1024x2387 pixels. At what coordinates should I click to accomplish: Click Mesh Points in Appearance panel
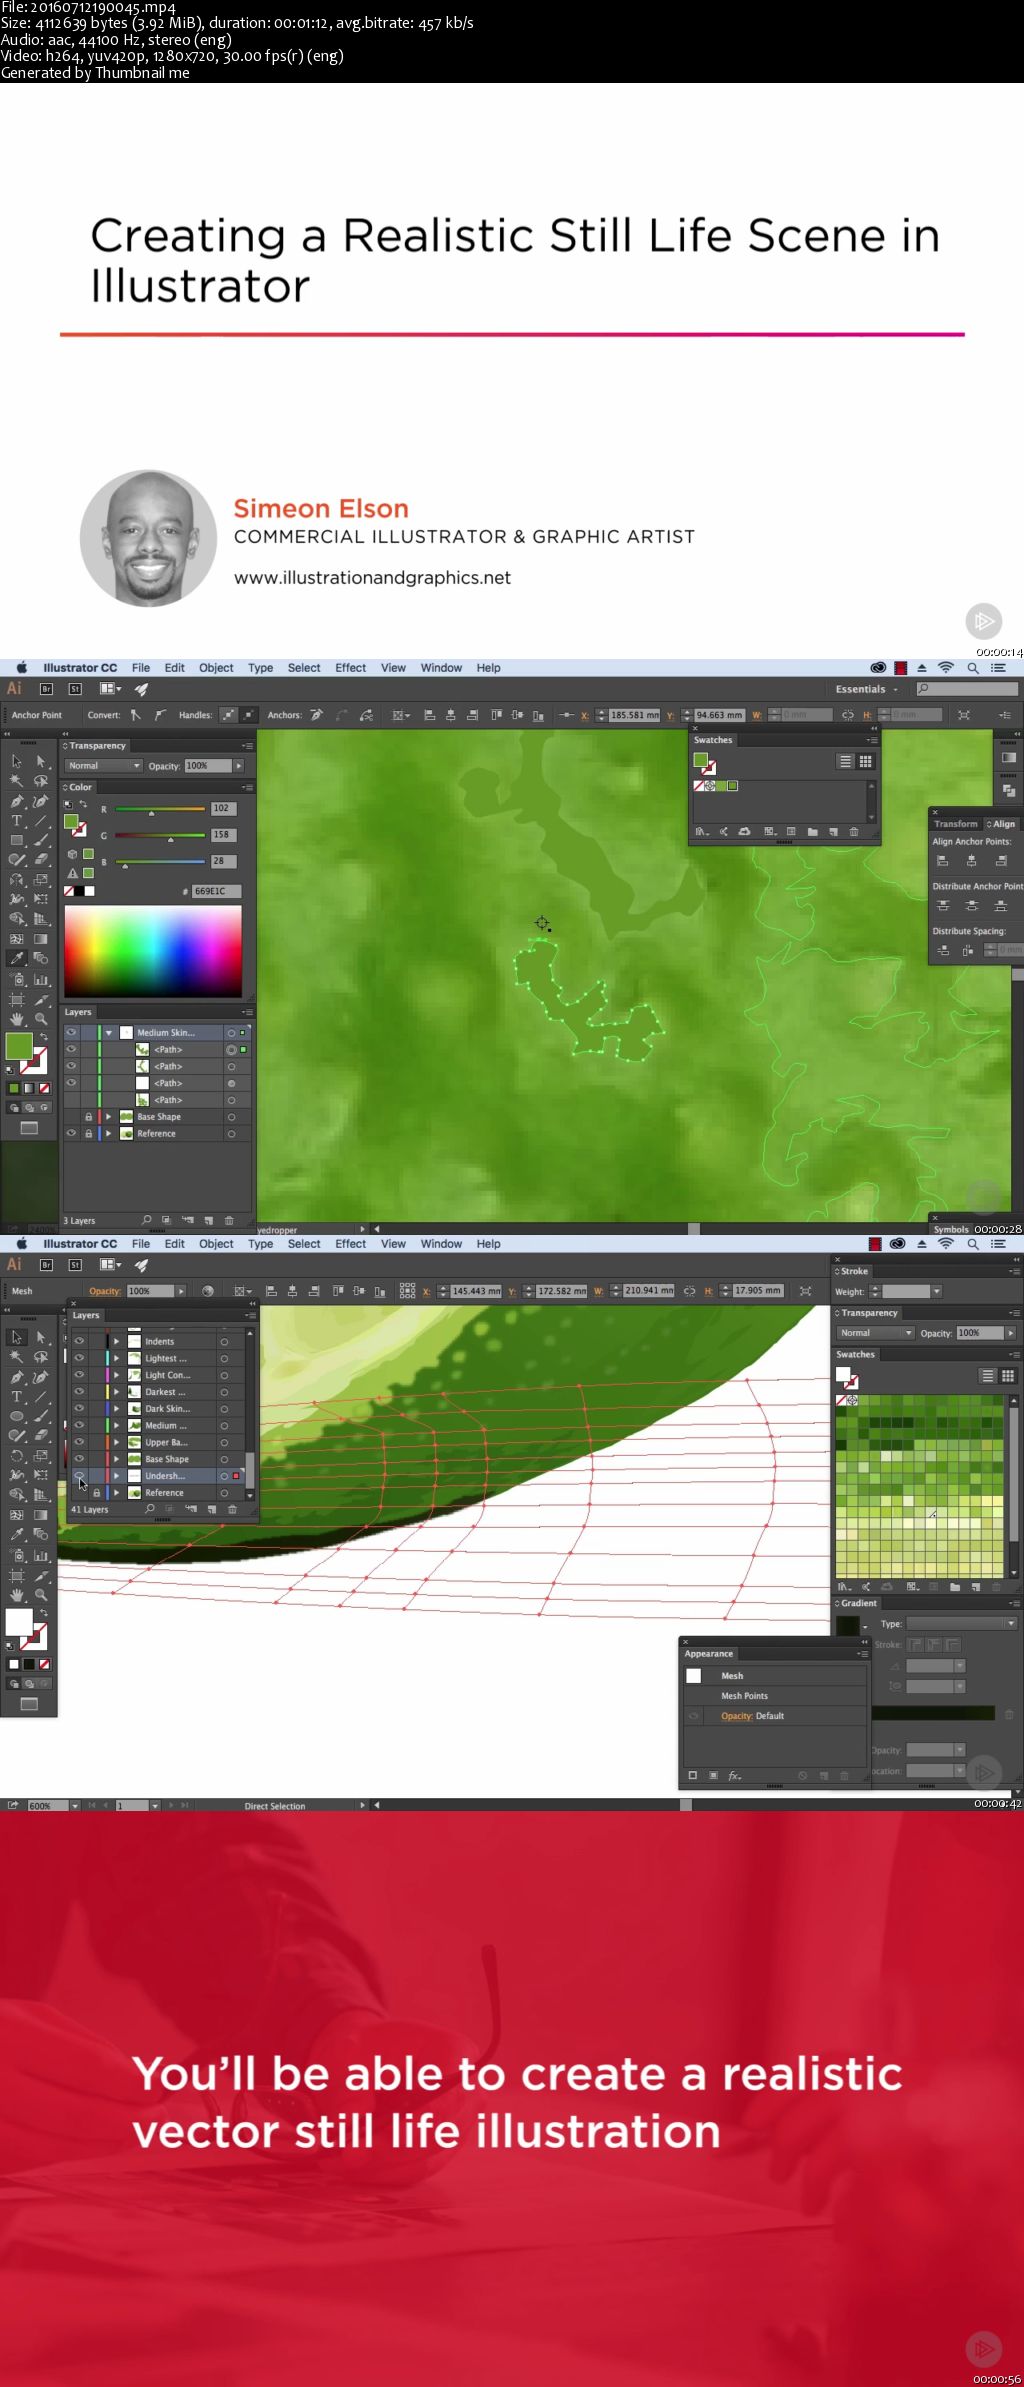[x=744, y=1696]
